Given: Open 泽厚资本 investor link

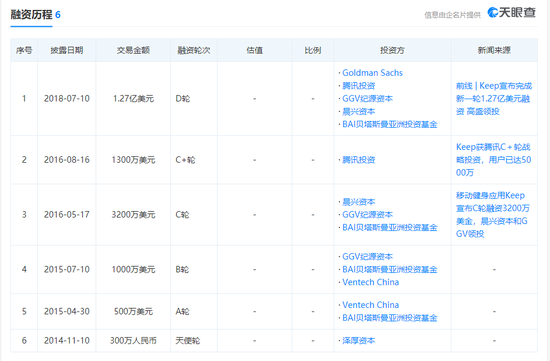Looking at the screenshot, I should tap(358, 340).
